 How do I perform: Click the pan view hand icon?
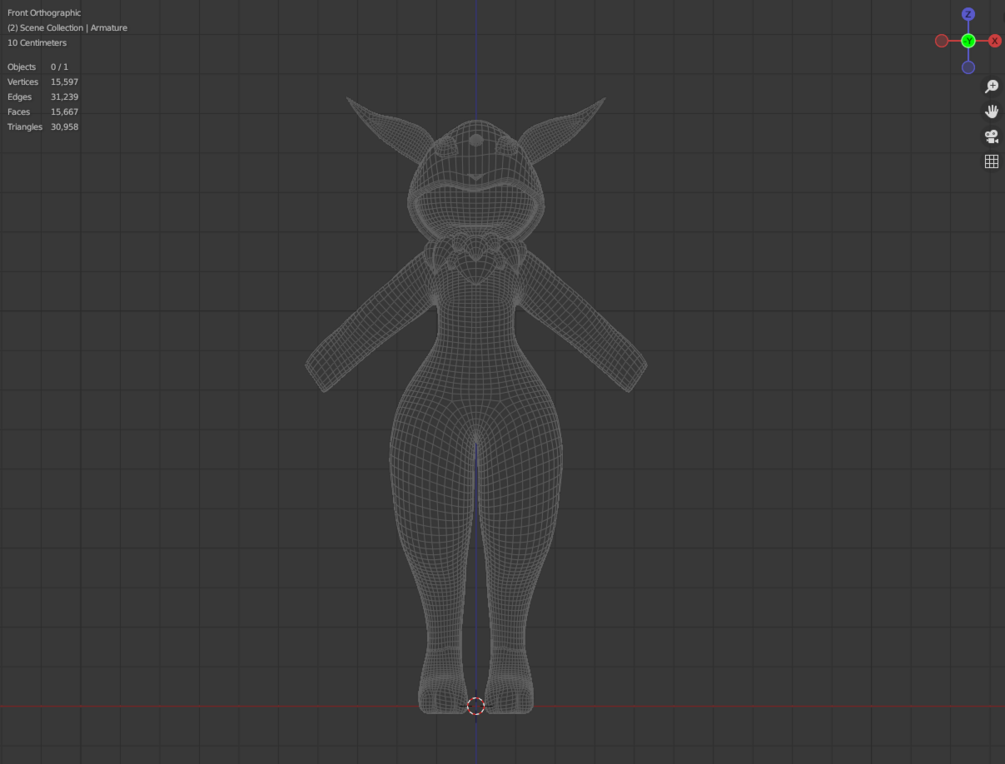click(992, 112)
